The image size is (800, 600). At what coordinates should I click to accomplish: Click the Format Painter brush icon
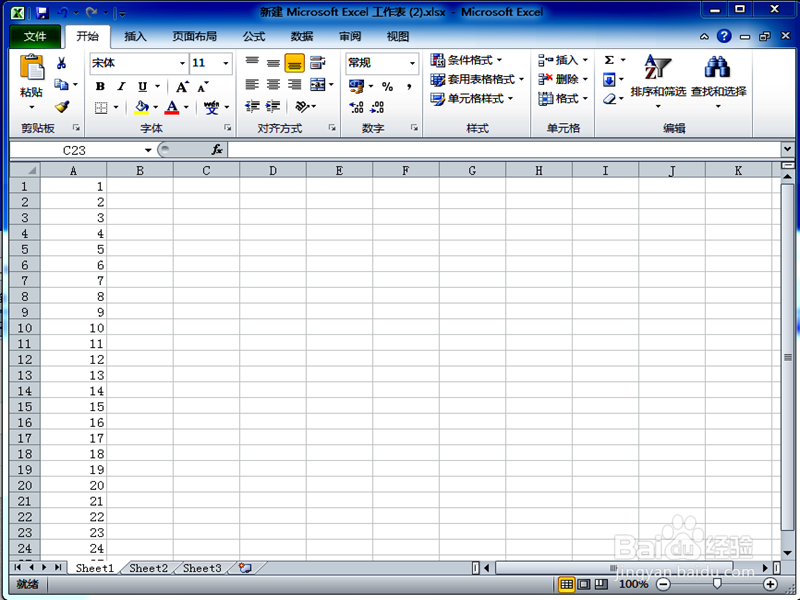(x=62, y=107)
